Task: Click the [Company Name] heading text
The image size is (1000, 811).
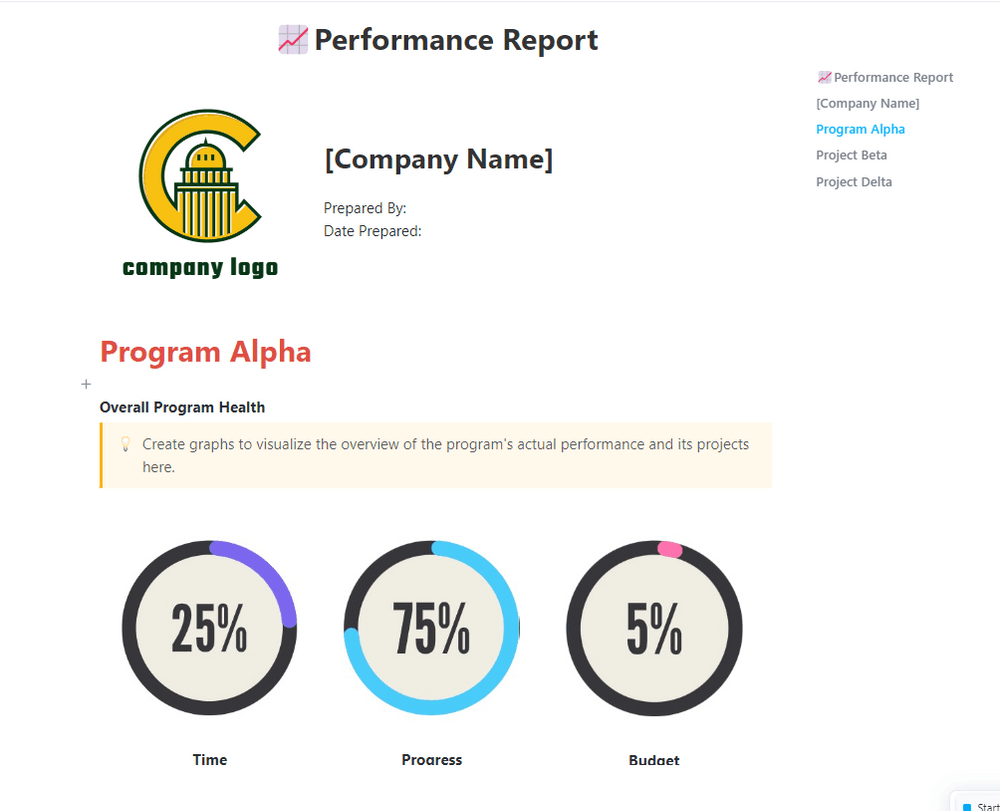Action: [438, 159]
